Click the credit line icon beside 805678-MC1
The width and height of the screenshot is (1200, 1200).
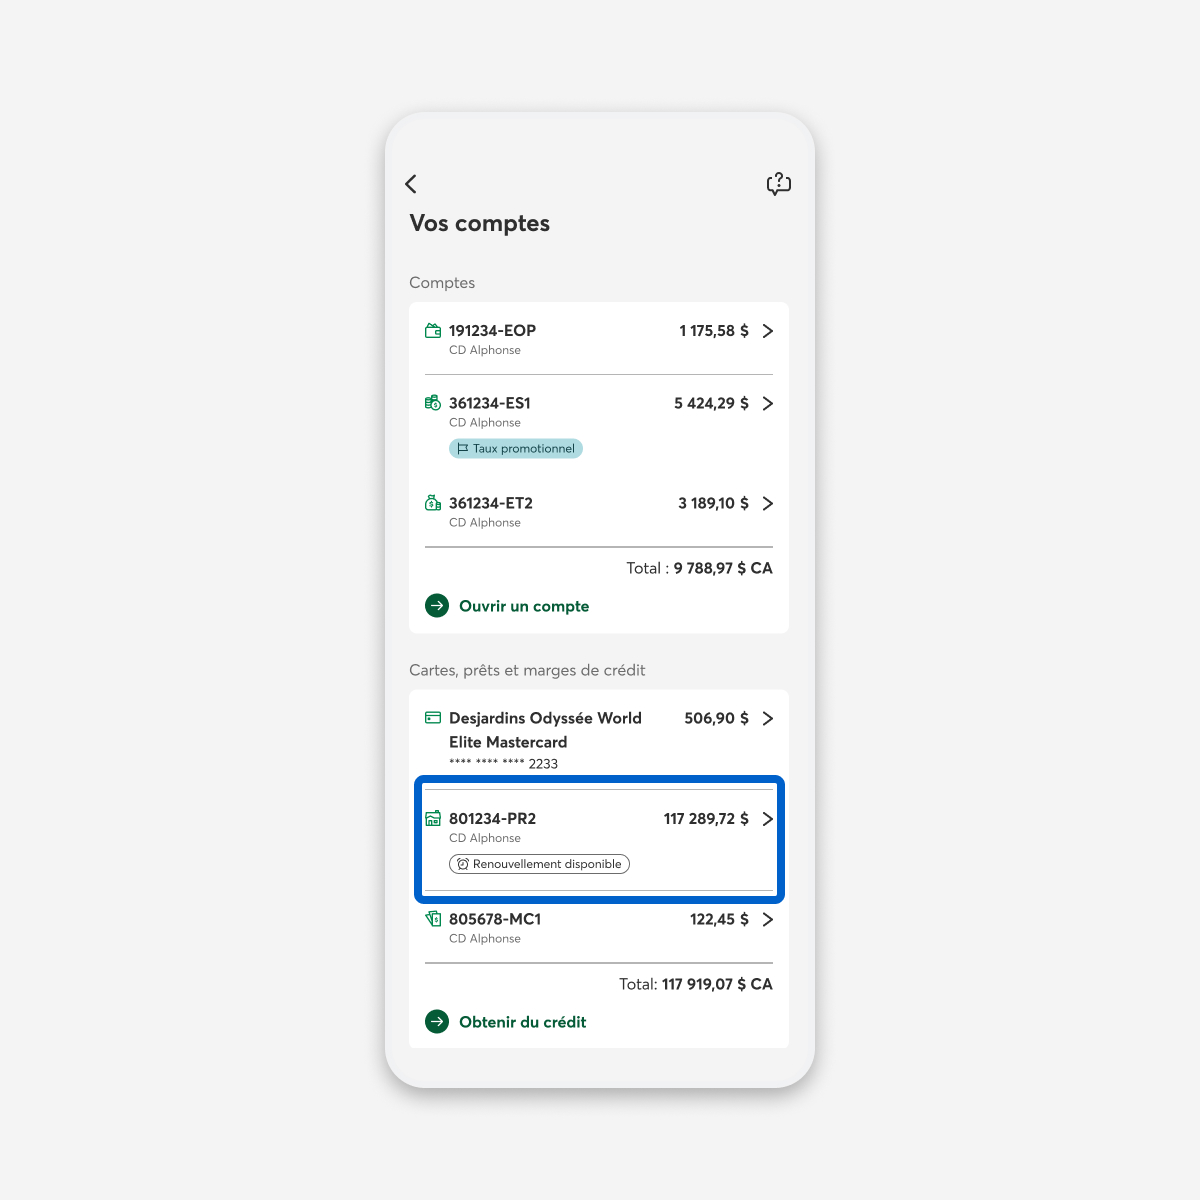pyautogui.click(x=433, y=918)
